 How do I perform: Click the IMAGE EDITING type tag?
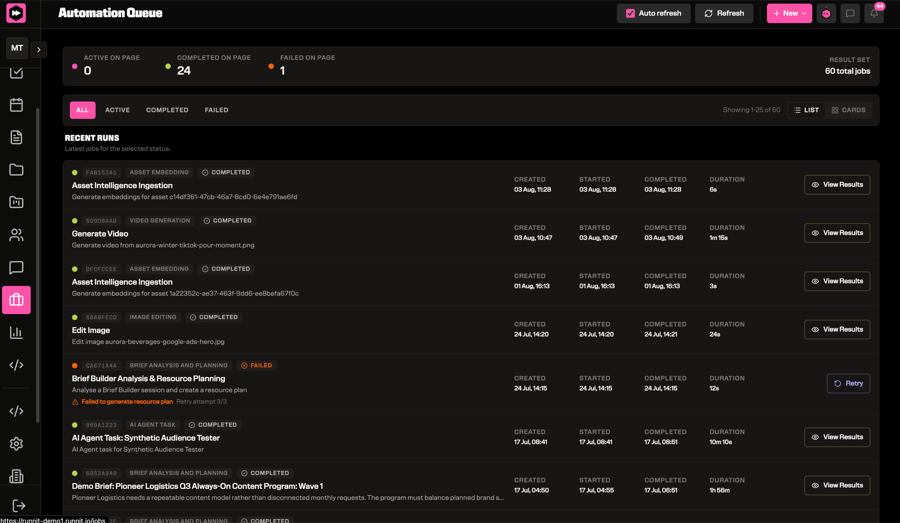click(153, 317)
